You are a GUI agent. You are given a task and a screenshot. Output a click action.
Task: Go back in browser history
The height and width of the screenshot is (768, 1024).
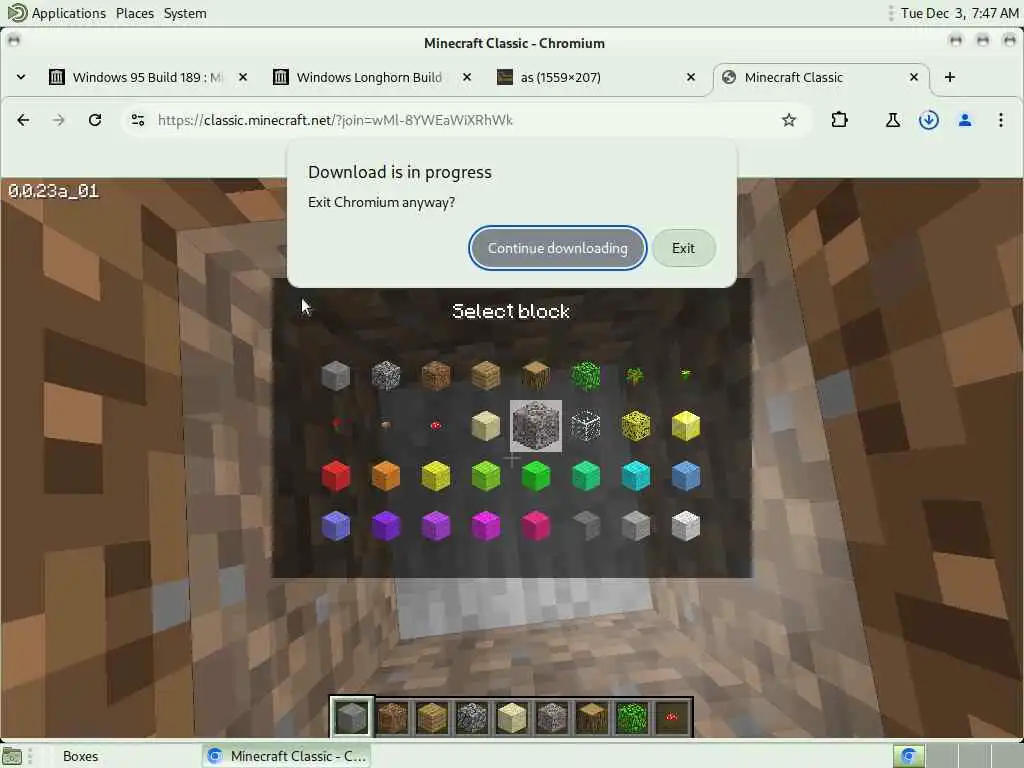click(23, 120)
